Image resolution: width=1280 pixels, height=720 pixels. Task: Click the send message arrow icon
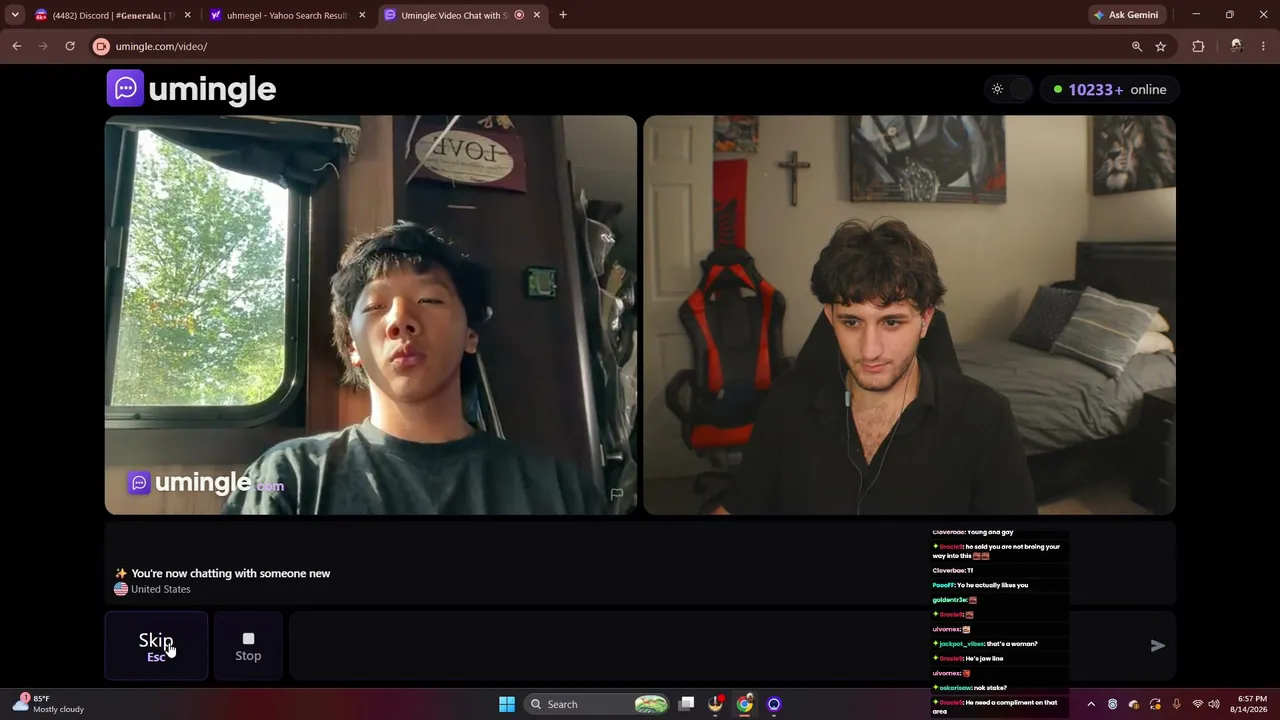(x=1157, y=646)
